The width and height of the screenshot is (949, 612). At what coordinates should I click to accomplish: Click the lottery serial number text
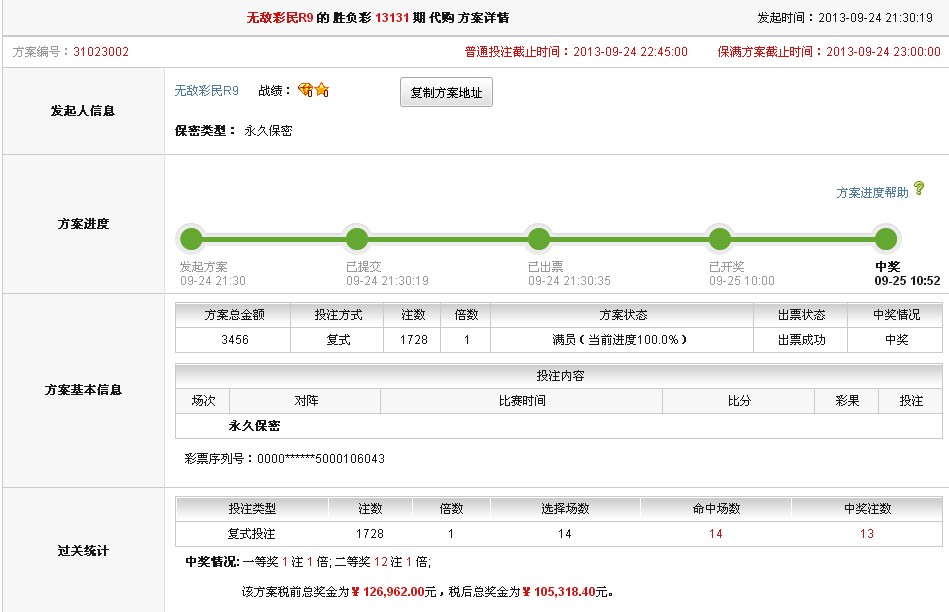coord(285,459)
